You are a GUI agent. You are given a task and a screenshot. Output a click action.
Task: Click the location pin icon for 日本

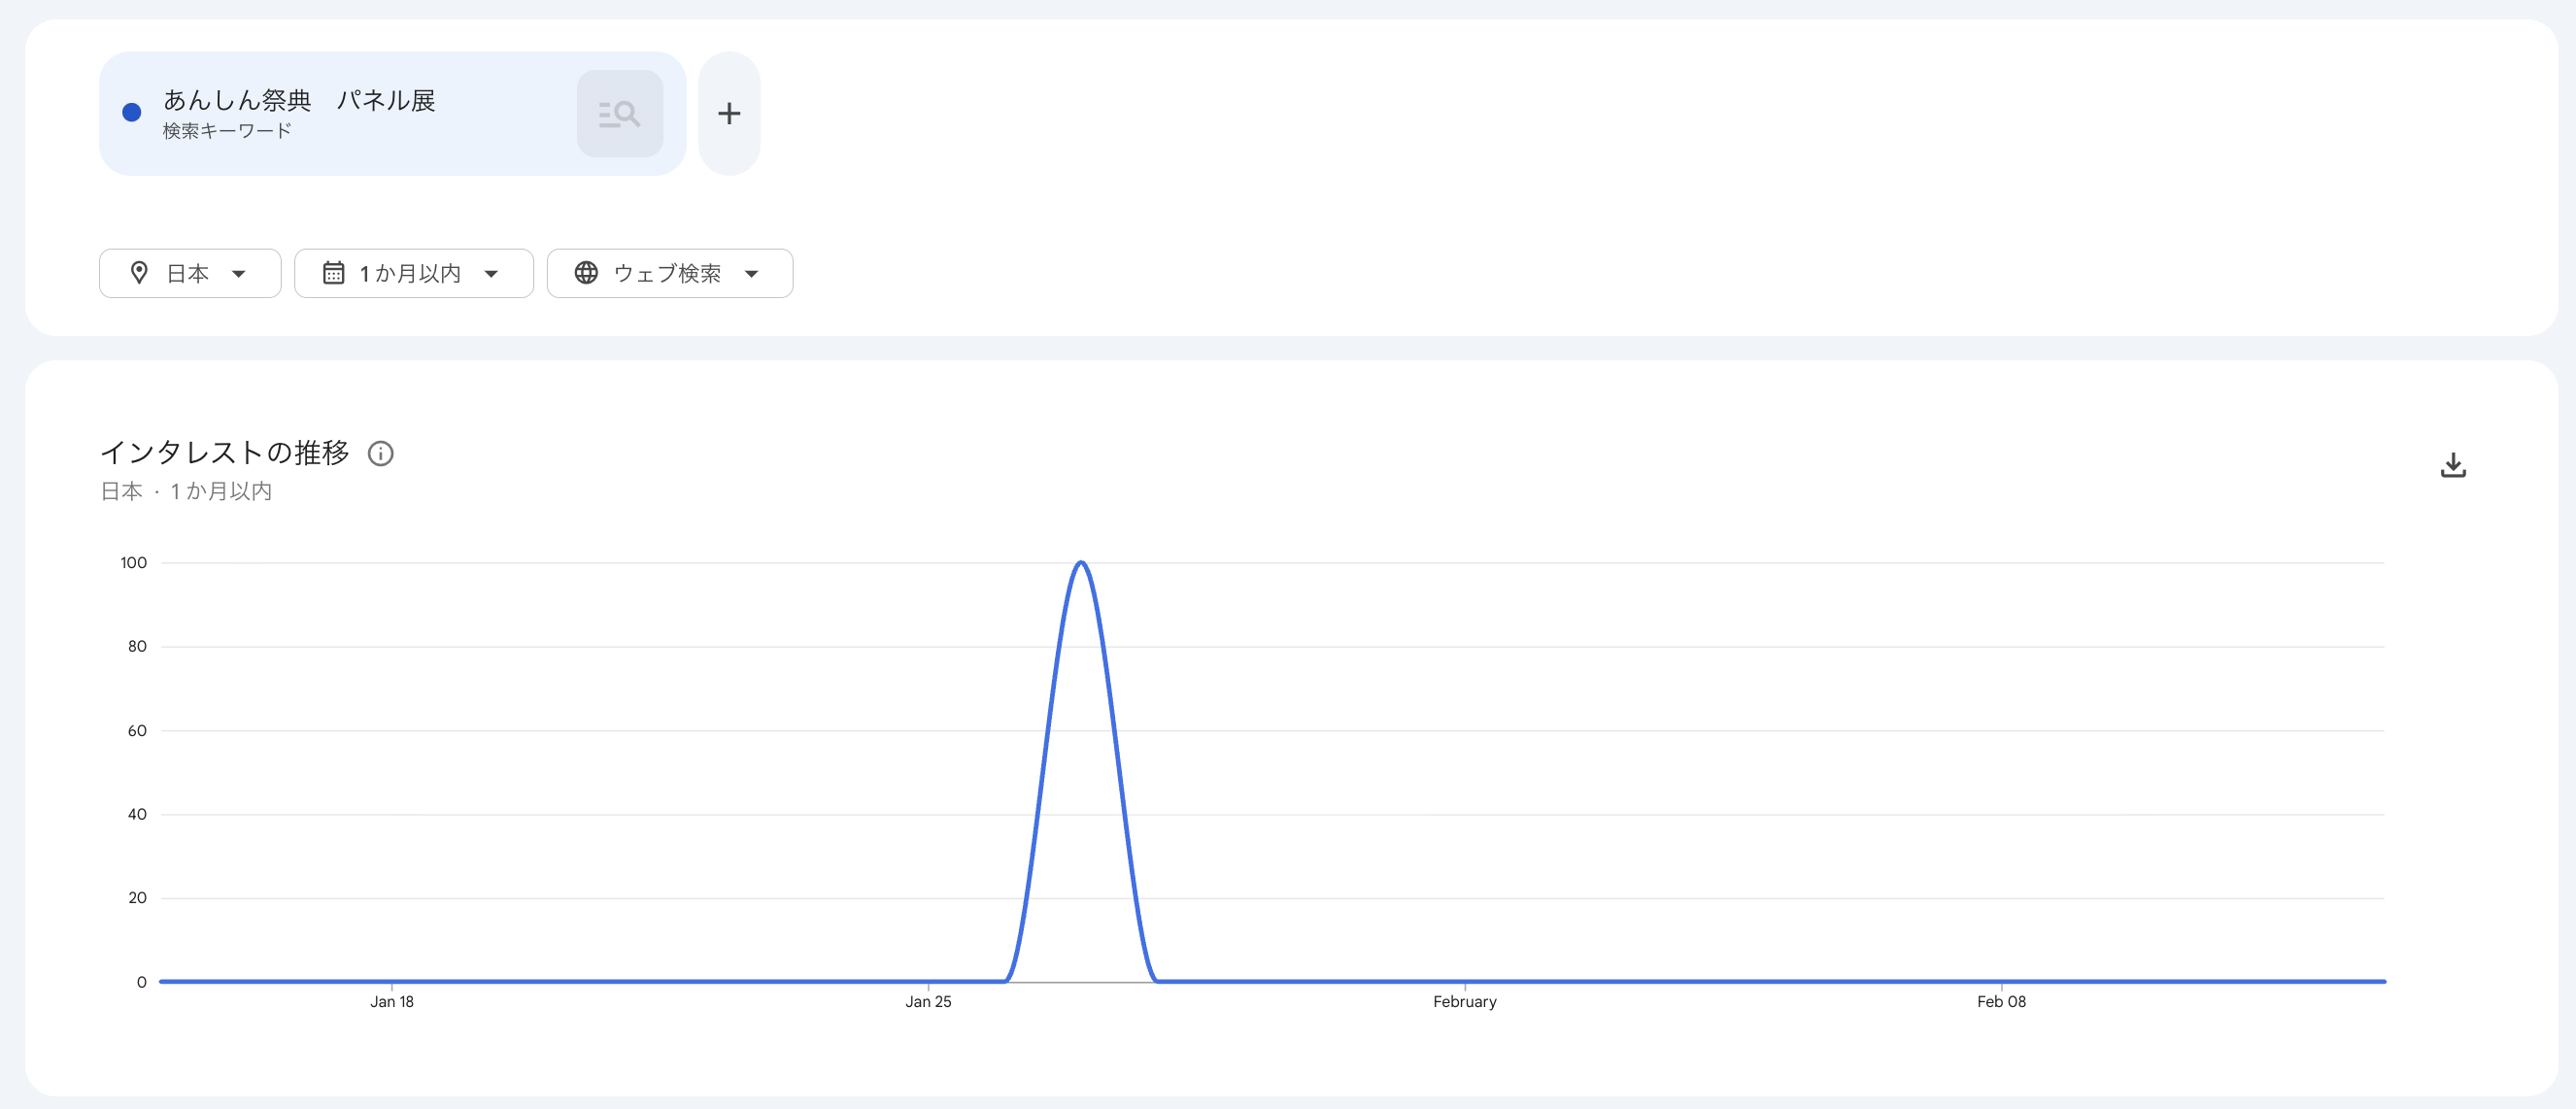tap(139, 273)
